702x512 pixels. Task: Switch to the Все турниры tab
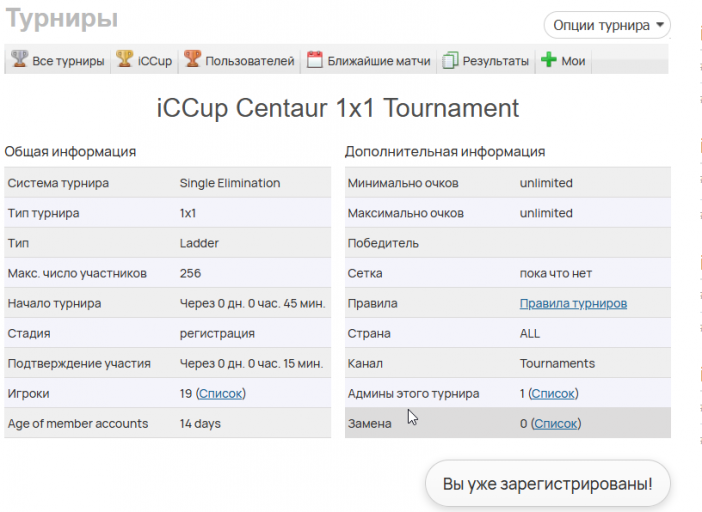(58, 60)
